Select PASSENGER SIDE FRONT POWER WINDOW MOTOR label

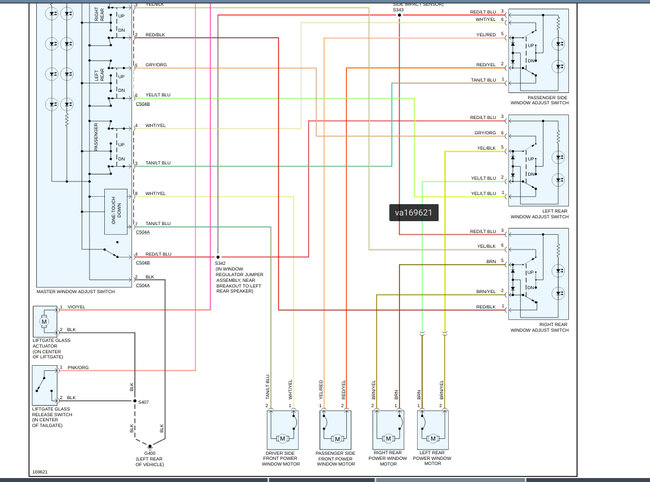tap(335, 459)
